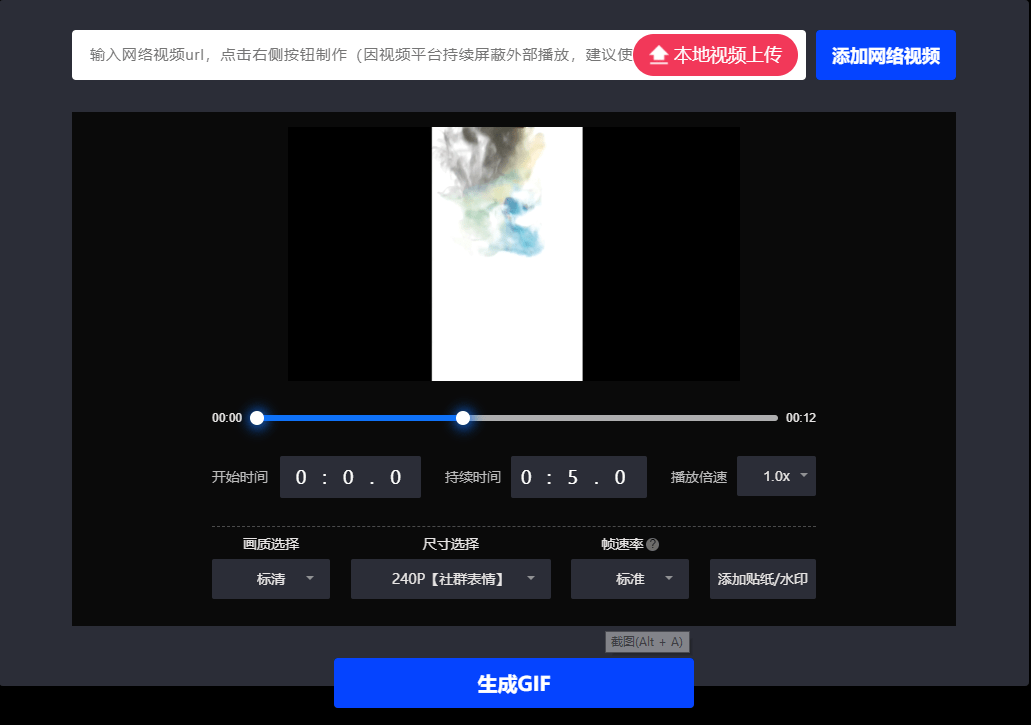Viewport: 1031px width, 725px height.
Task: Click the video URL input field
Action: tap(350, 55)
